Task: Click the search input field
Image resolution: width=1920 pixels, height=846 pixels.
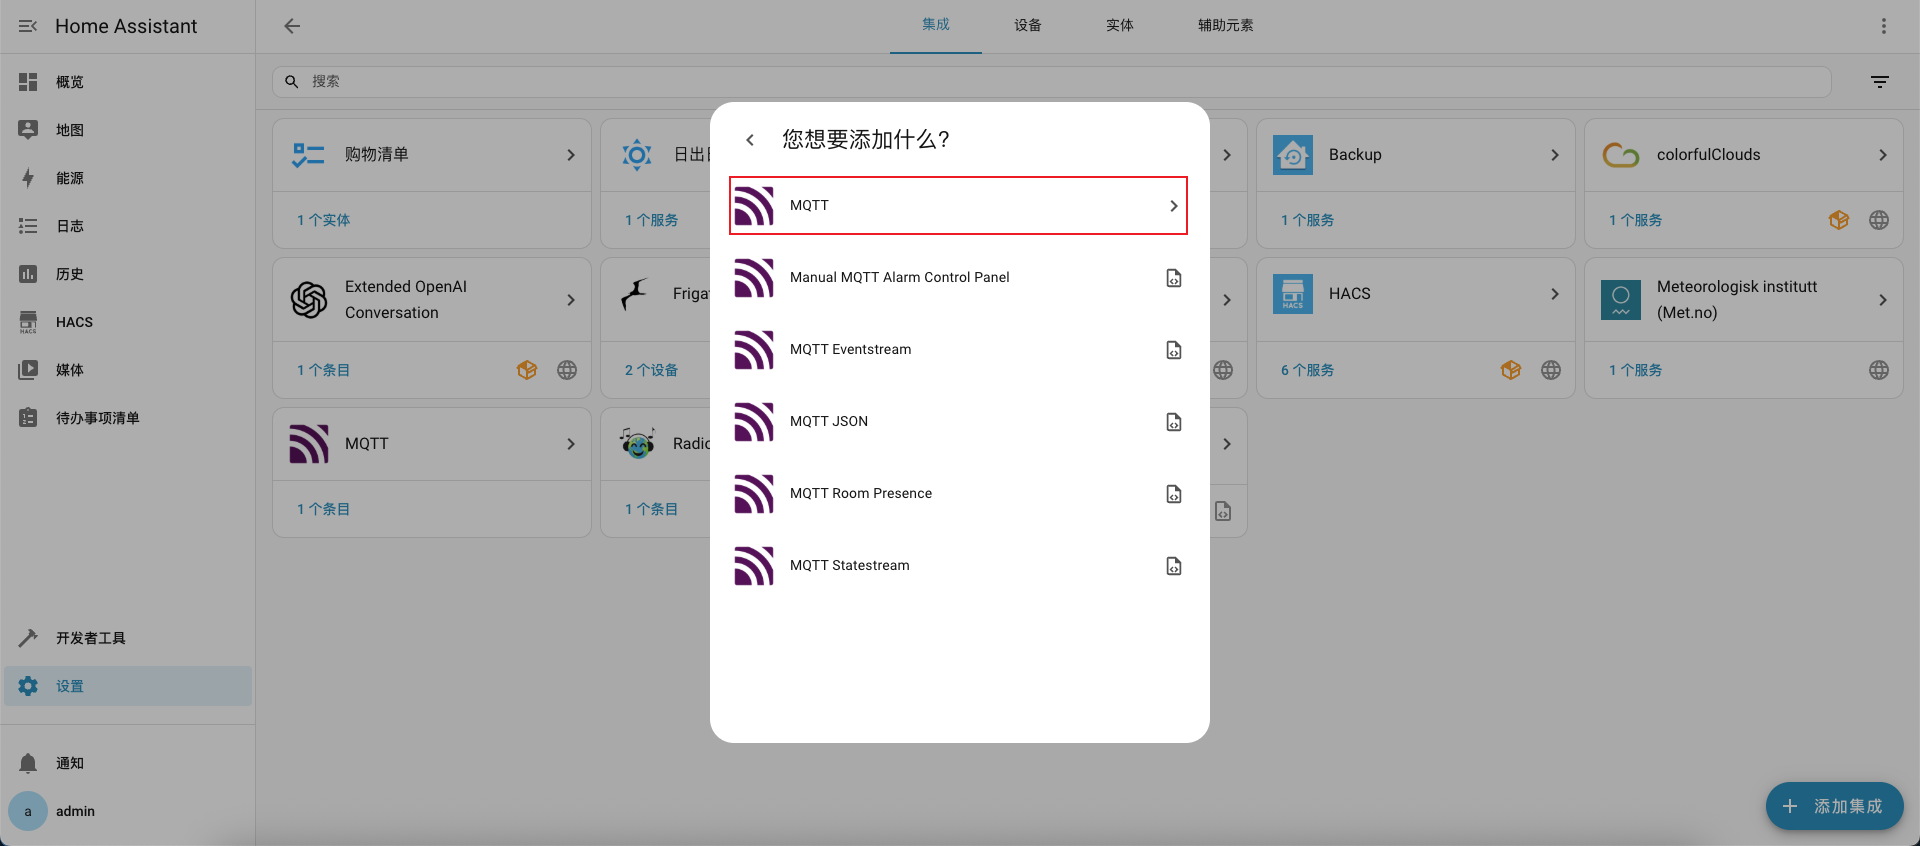Action: (x=1050, y=82)
